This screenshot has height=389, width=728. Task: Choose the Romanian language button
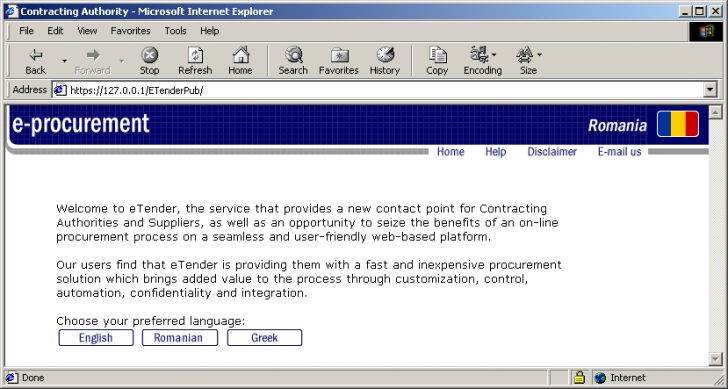click(x=180, y=337)
